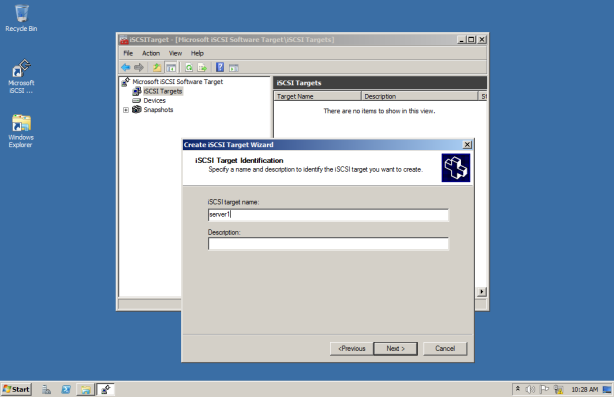
Task: Expand the Snapshots node with plus box
Action: (126, 110)
